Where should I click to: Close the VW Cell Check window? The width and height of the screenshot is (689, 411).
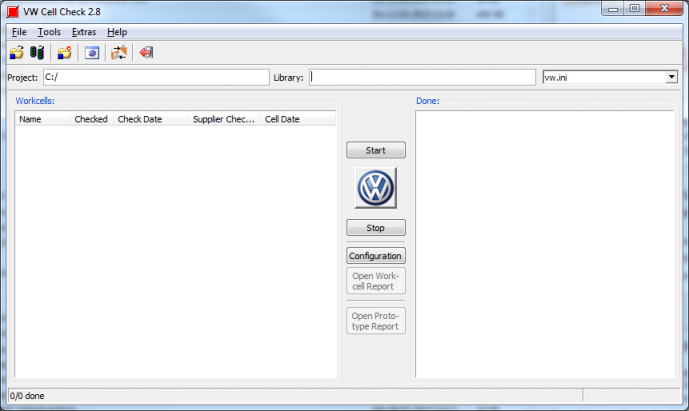point(664,9)
